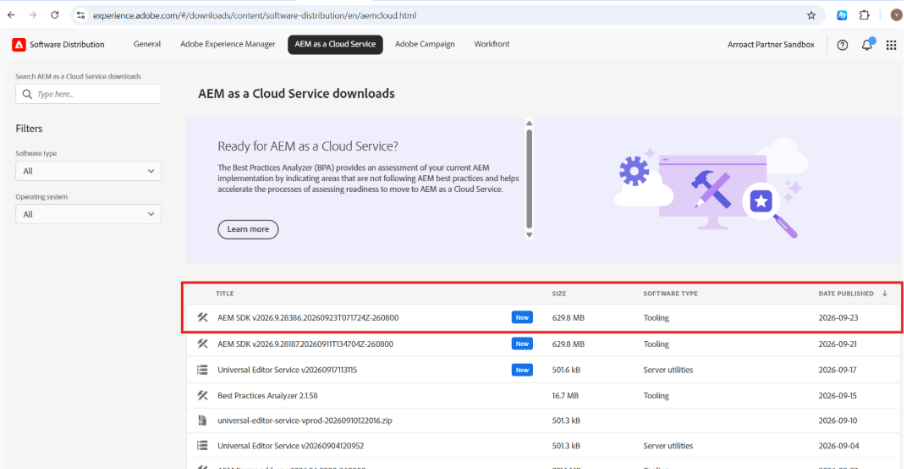Select AEM as a Cloud Service tab
Viewport: 904px width, 469px height.
tap(335, 44)
